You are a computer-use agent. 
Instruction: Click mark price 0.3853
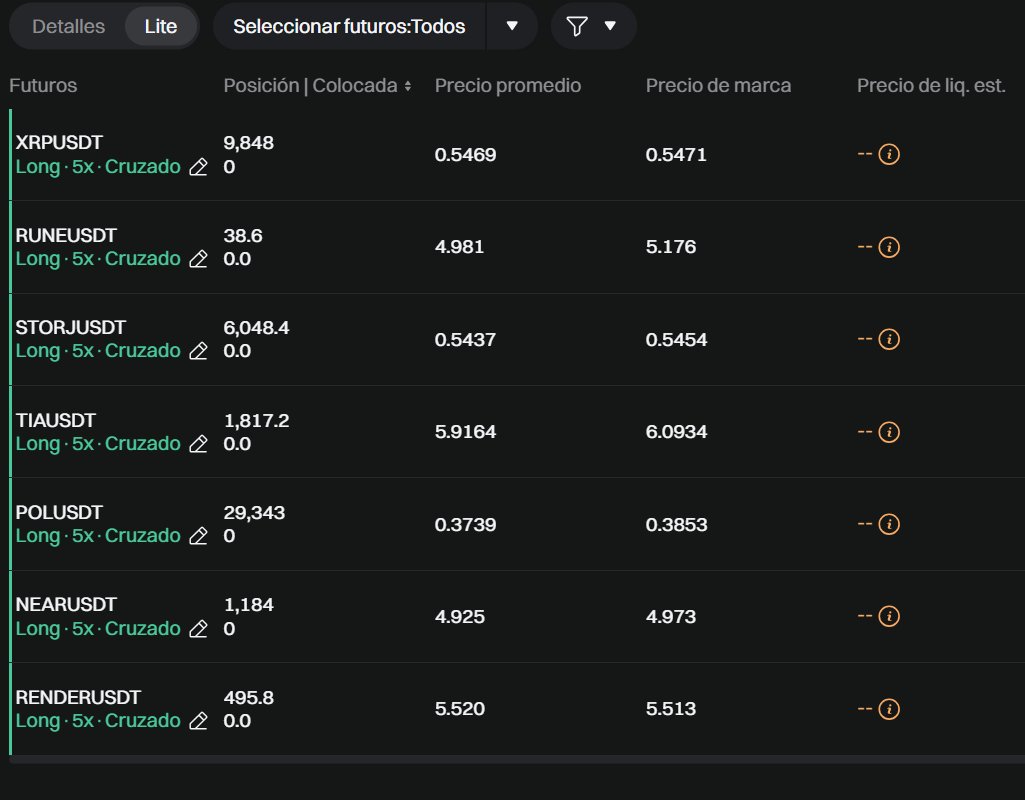[x=677, y=525]
